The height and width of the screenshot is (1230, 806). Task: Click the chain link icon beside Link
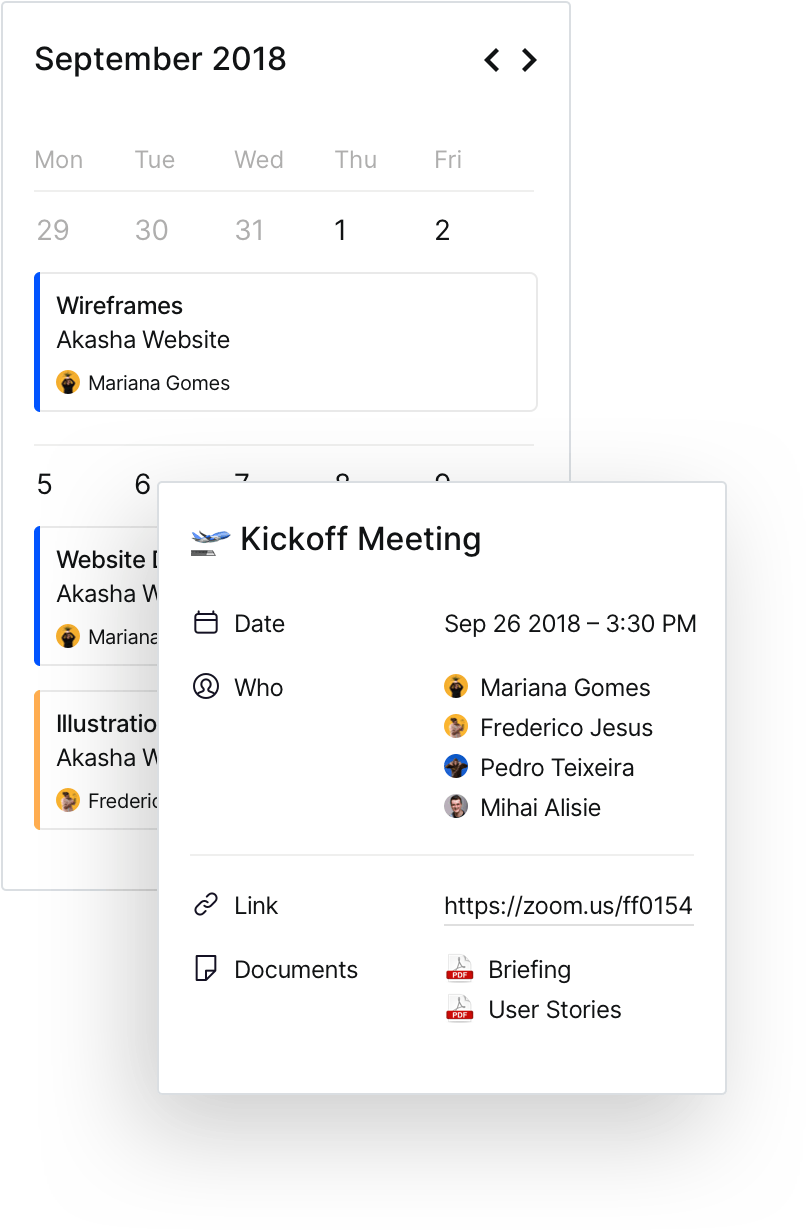(206, 906)
